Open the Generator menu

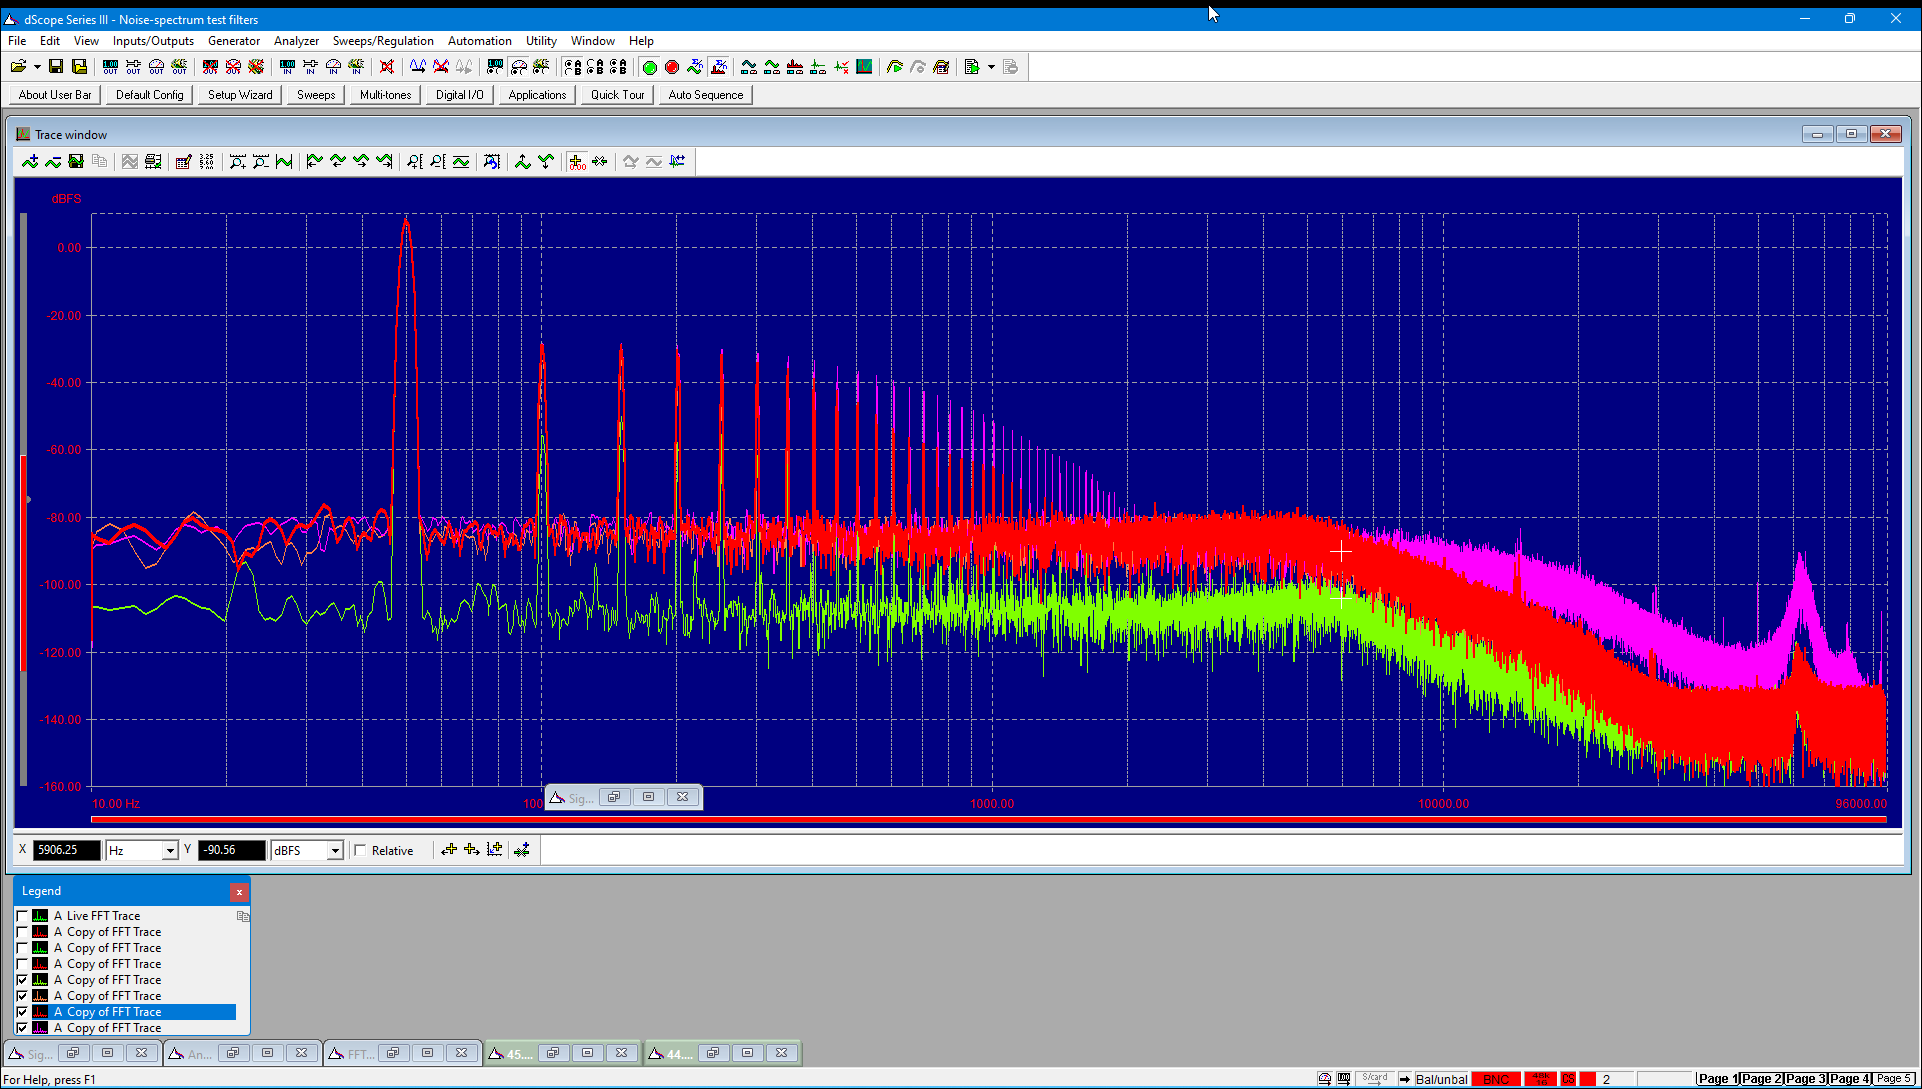tap(234, 41)
